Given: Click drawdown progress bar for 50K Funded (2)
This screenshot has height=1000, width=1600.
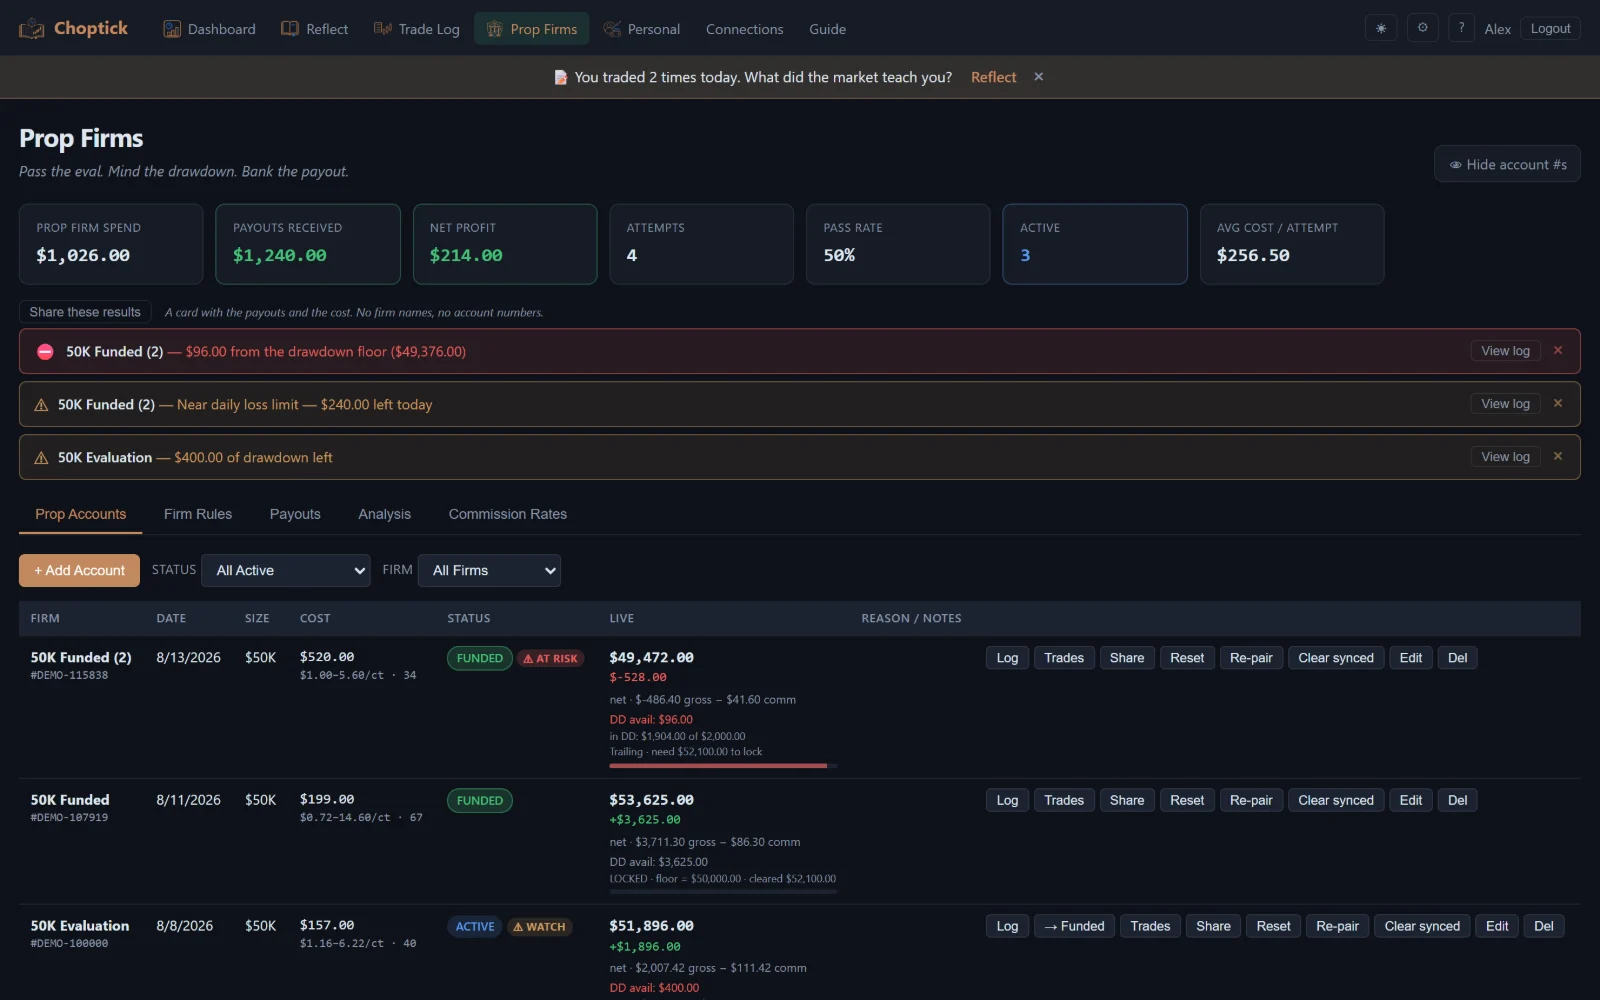Looking at the screenshot, I should click(723, 766).
